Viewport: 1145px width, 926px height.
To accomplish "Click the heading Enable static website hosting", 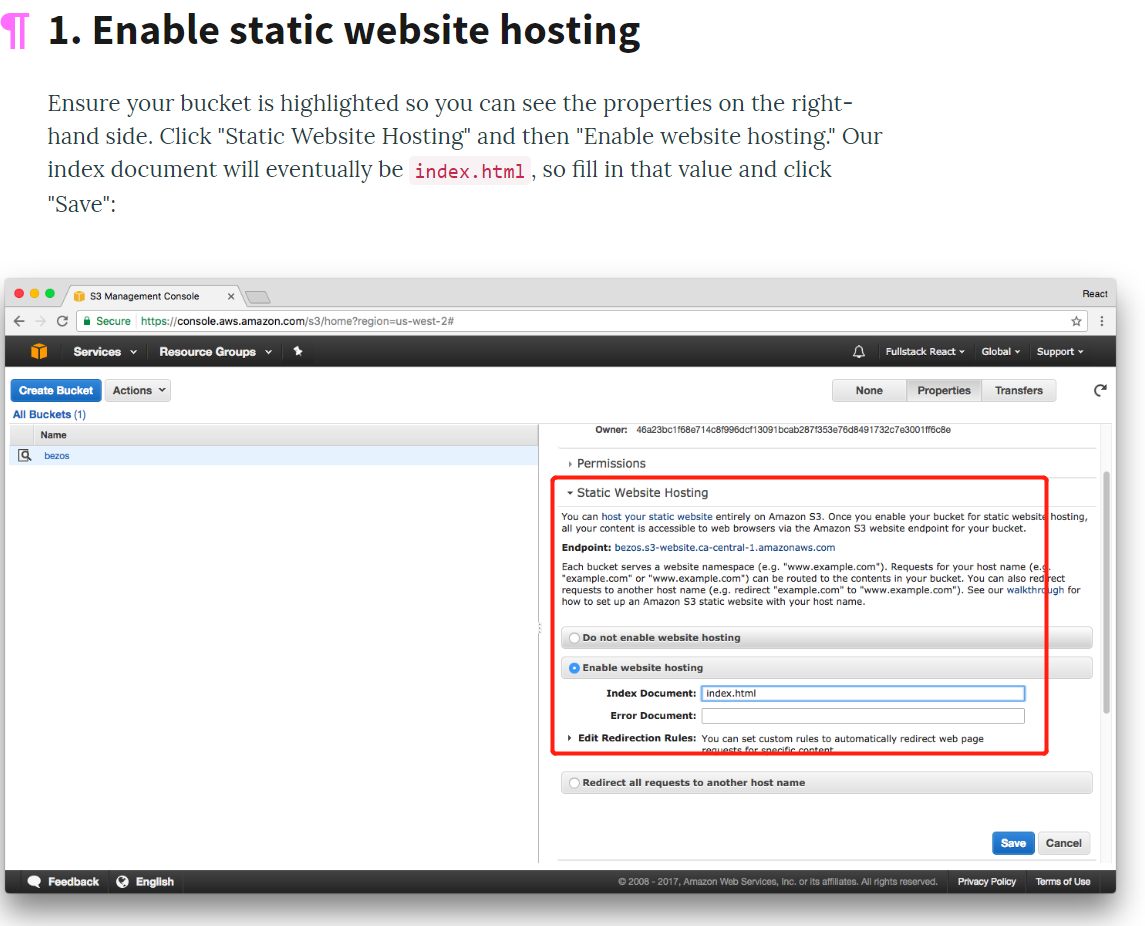I will pos(344,31).
